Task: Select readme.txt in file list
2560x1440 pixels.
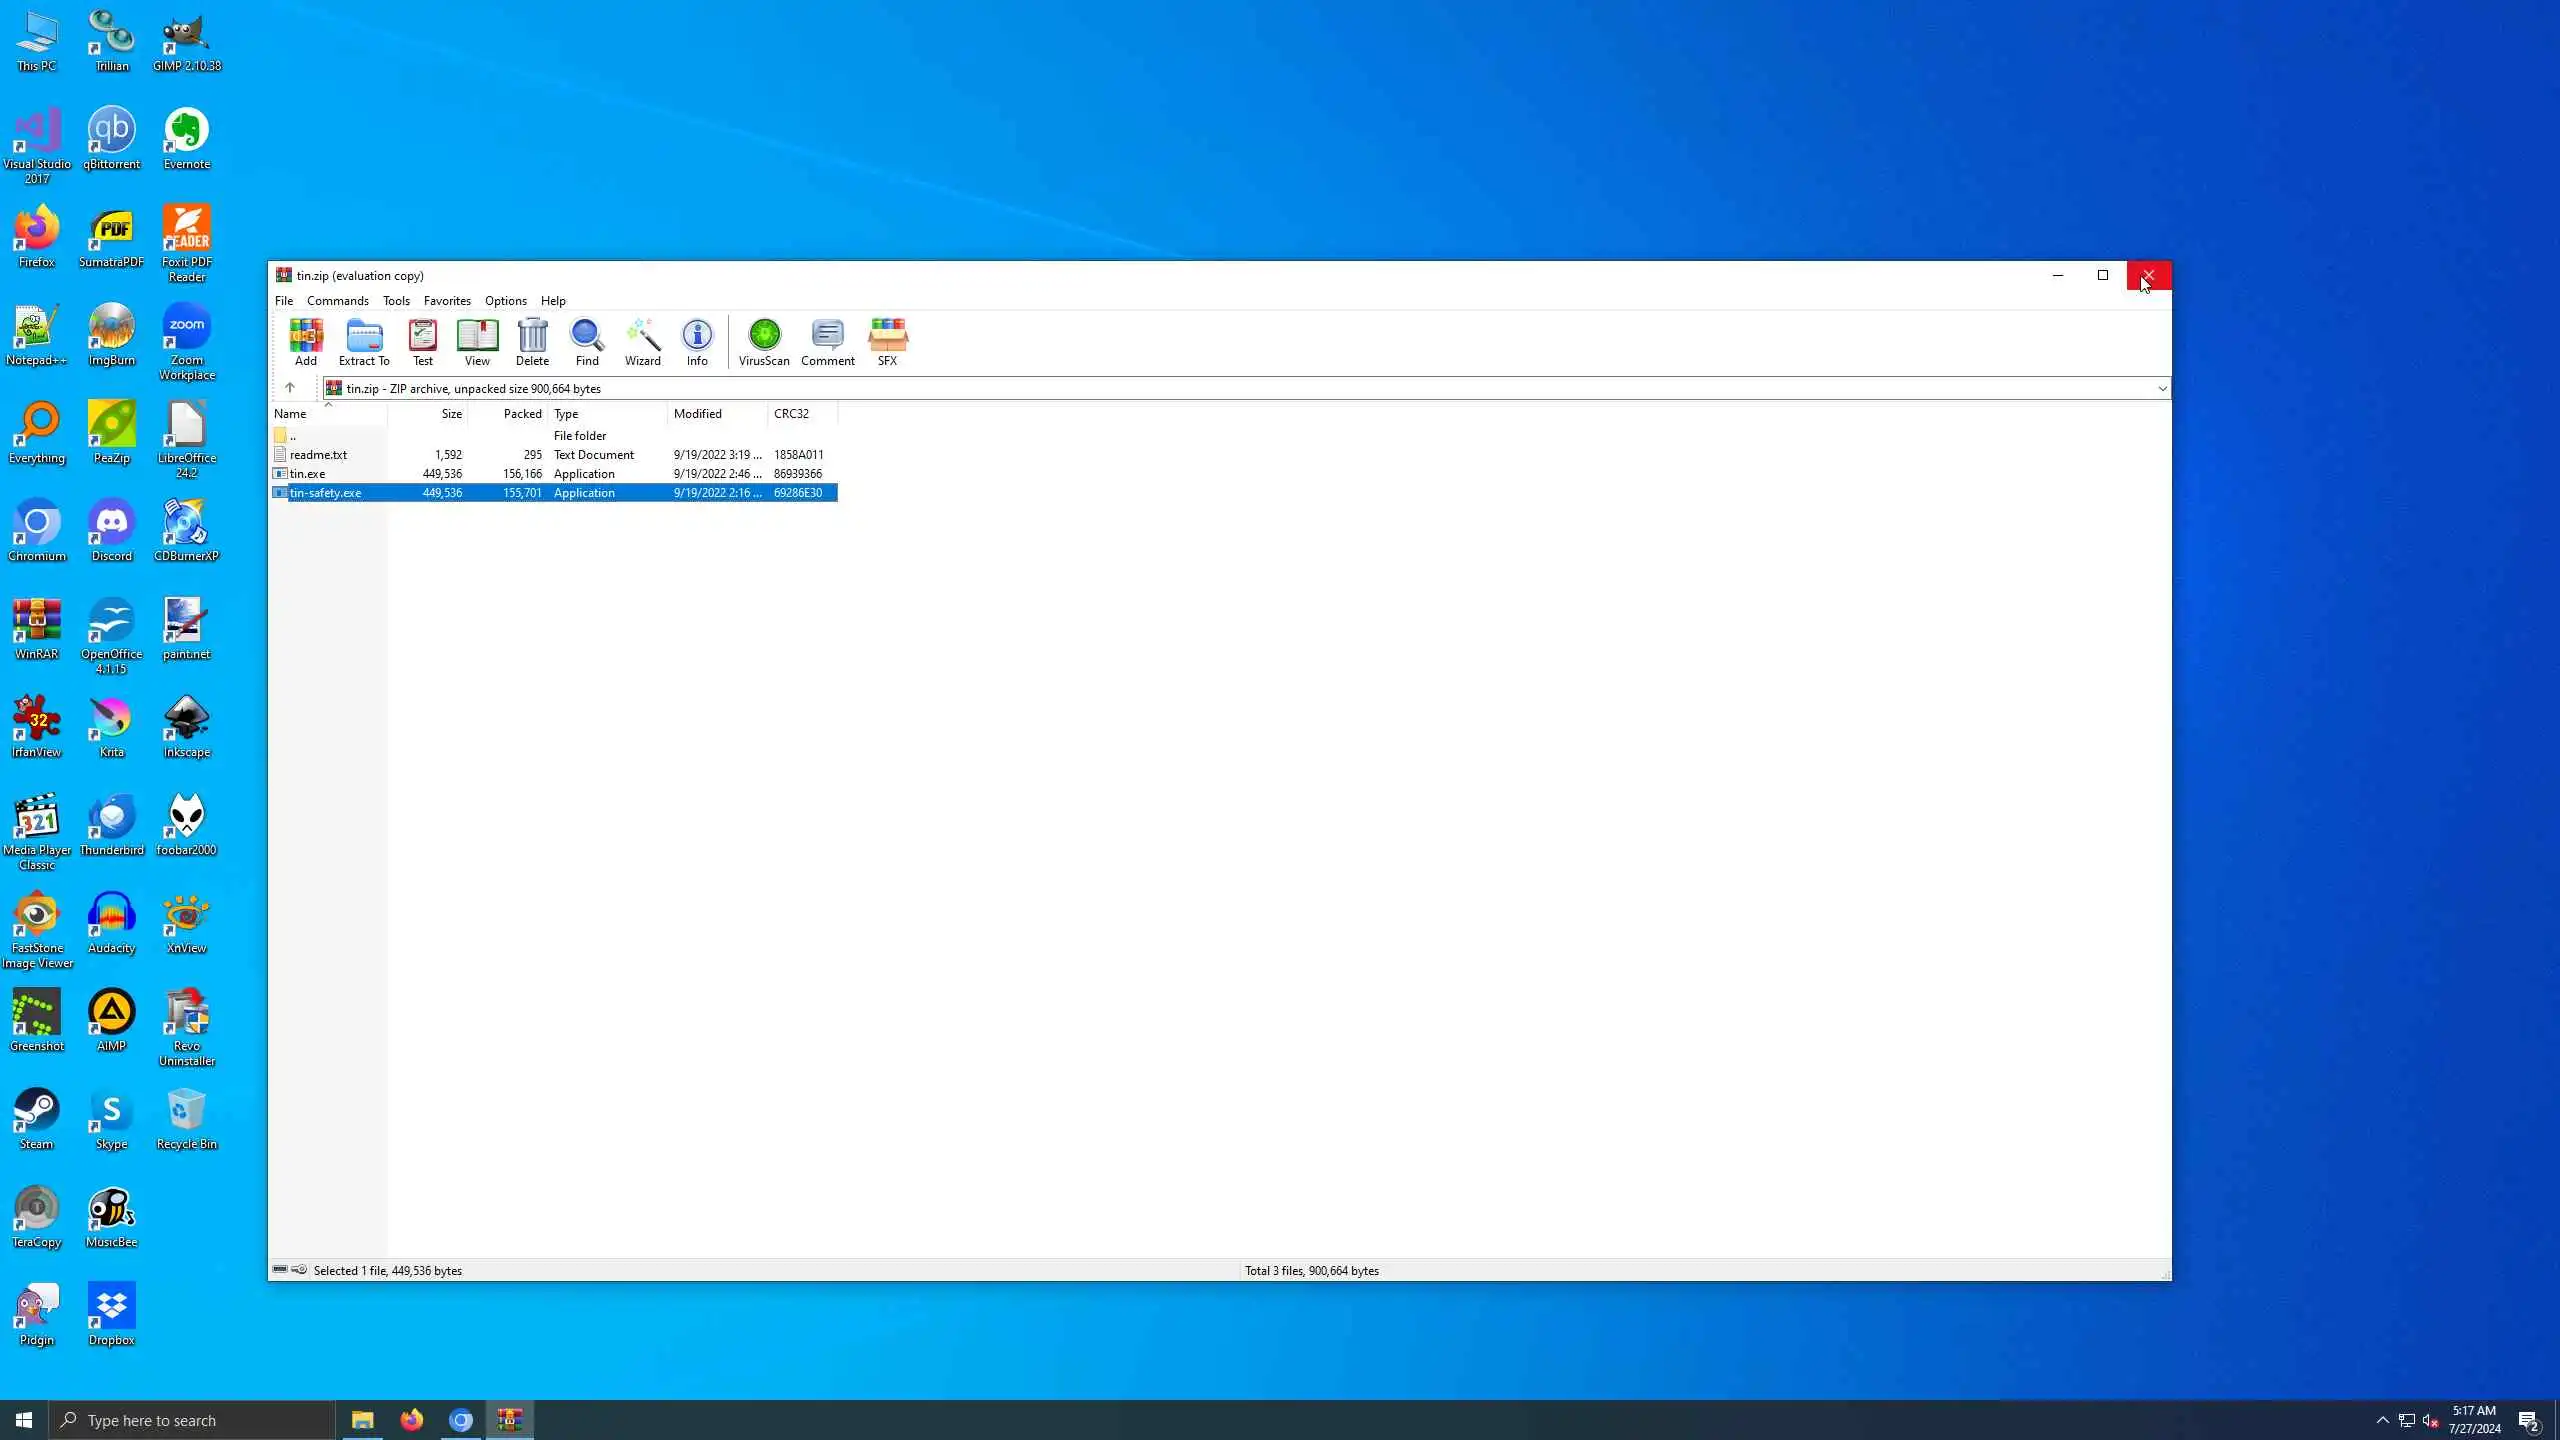Action: [x=318, y=455]
